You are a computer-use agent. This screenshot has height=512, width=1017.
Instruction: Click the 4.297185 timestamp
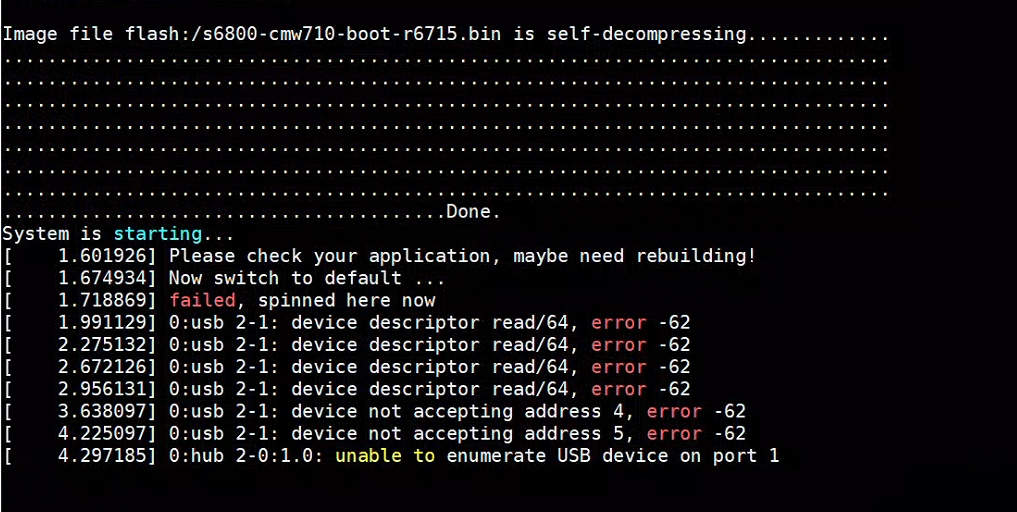107,456
